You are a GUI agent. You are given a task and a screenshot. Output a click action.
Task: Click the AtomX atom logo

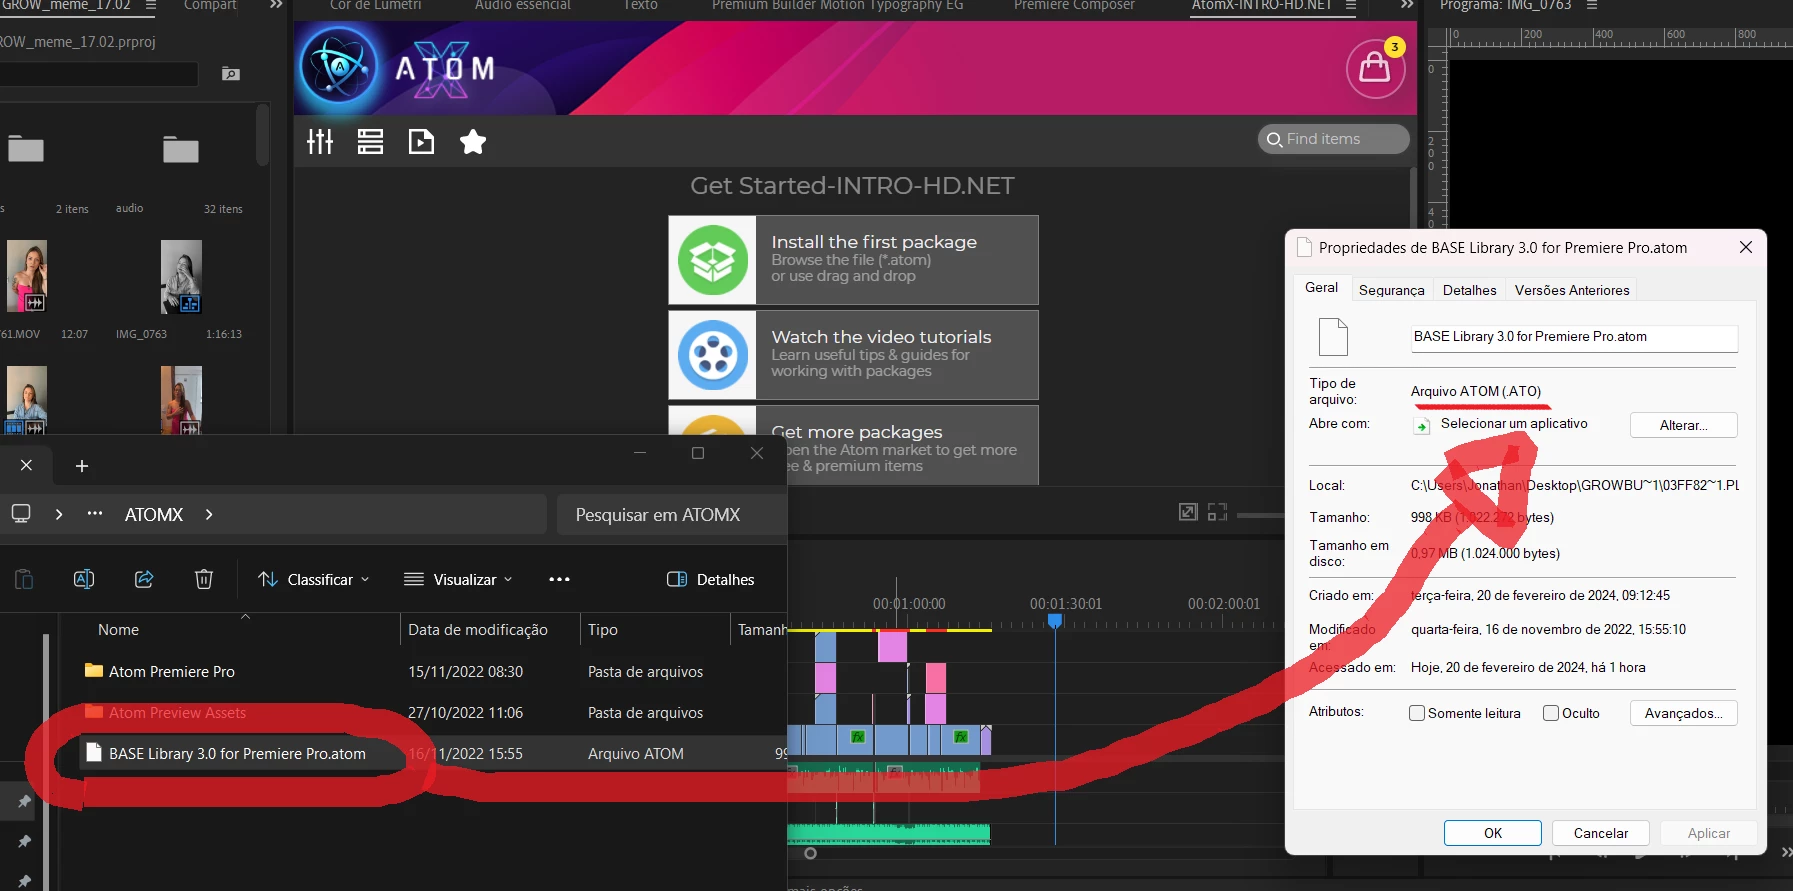click(340, 66)
